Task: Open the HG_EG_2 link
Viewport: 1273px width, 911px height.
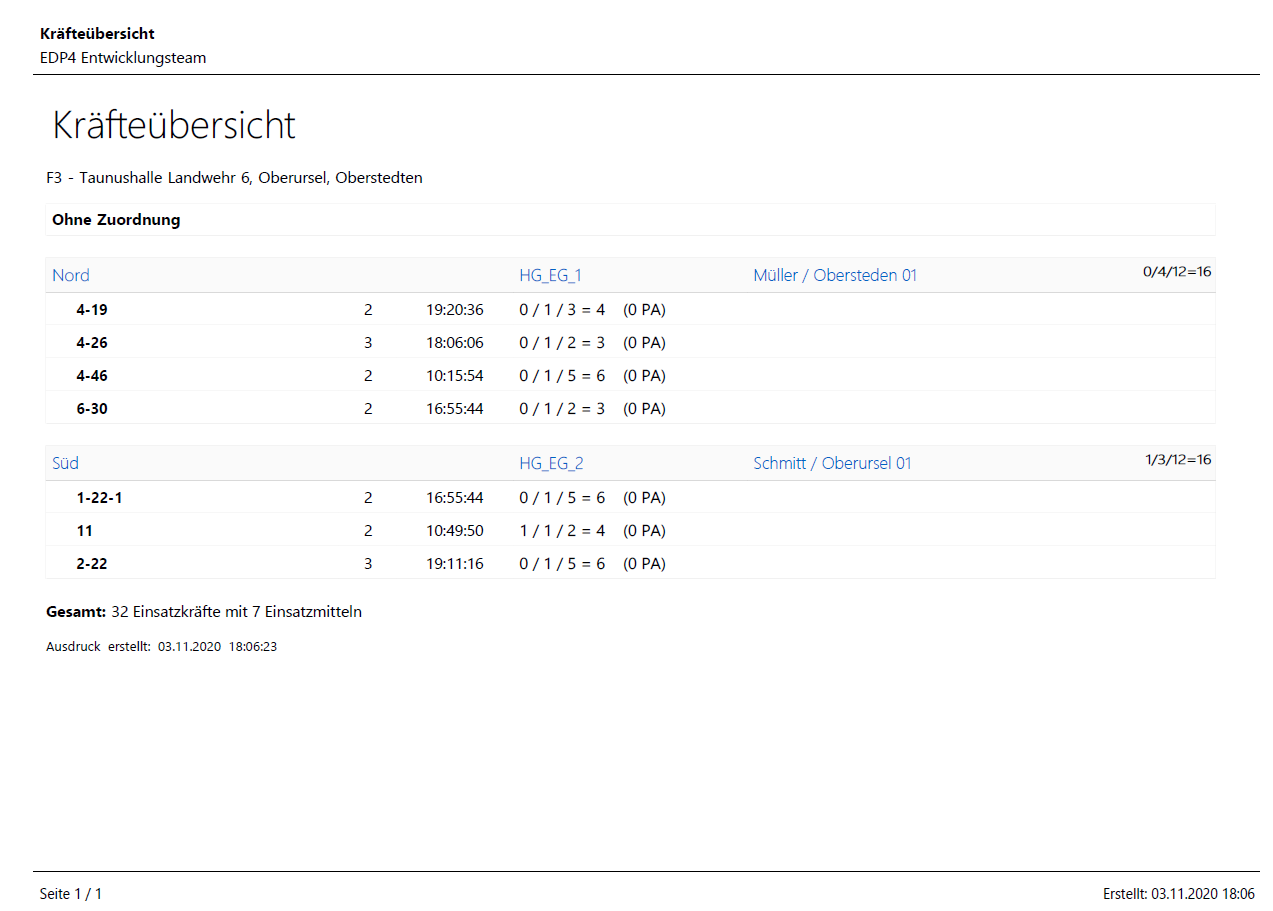Action: click(551, 463)
